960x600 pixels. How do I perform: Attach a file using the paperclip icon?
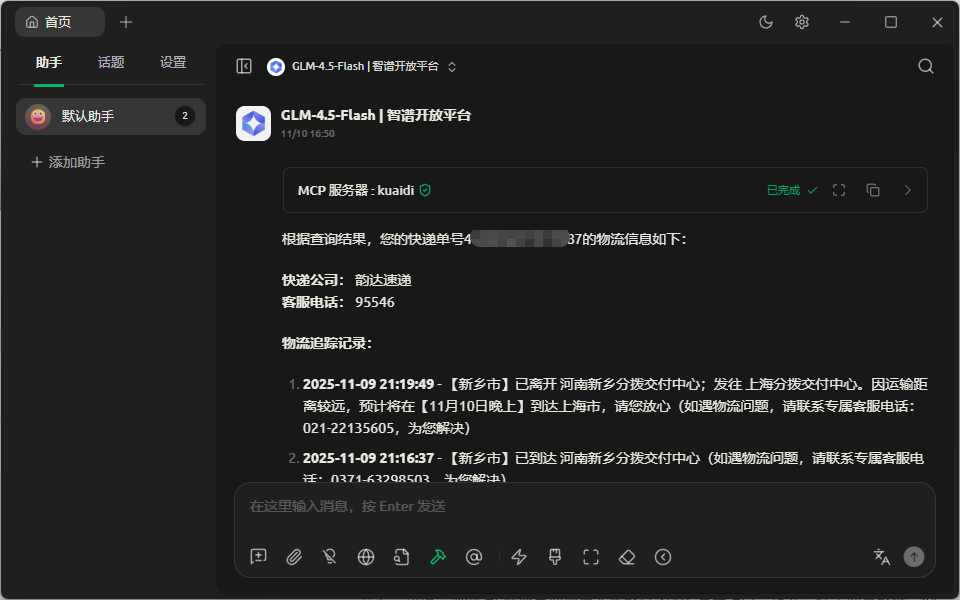[293, 557]
